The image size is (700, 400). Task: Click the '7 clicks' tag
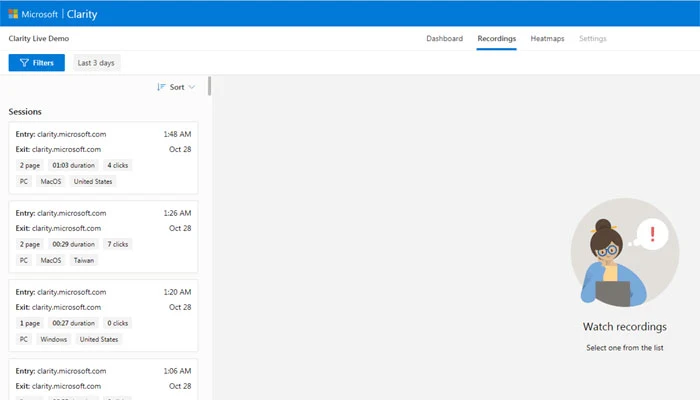click(x=117, y=244)
